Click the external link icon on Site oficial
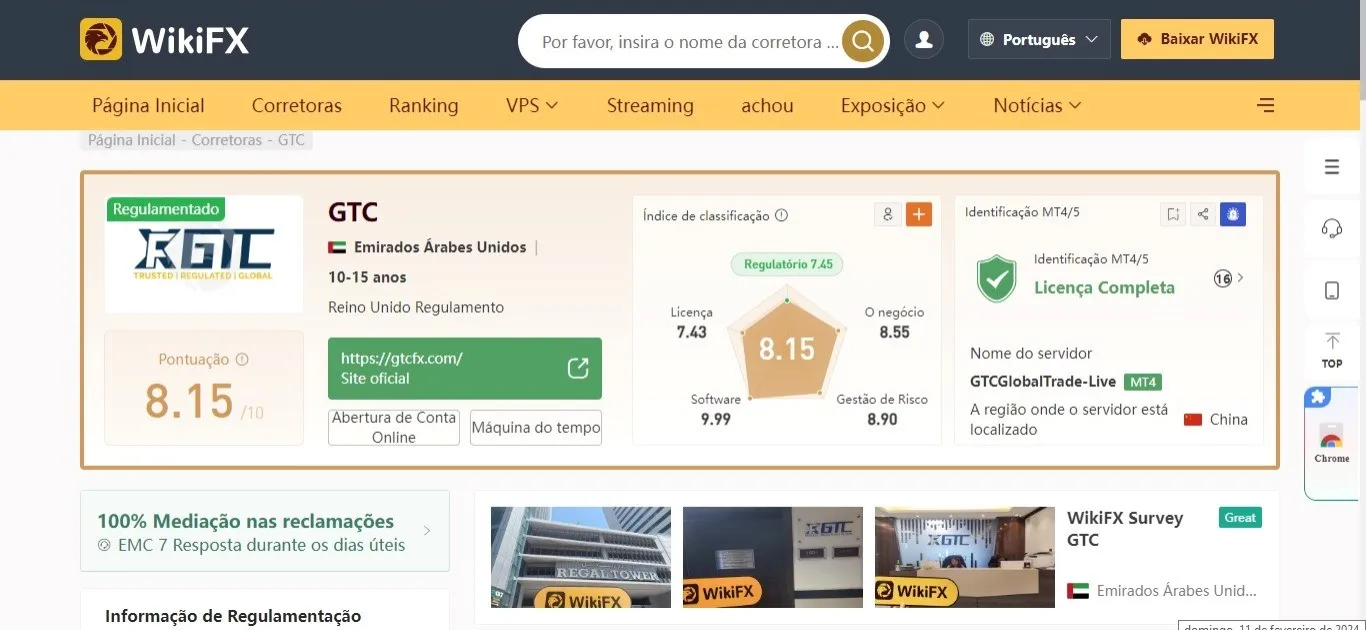 pyautogui.click(x=578, y=368)
